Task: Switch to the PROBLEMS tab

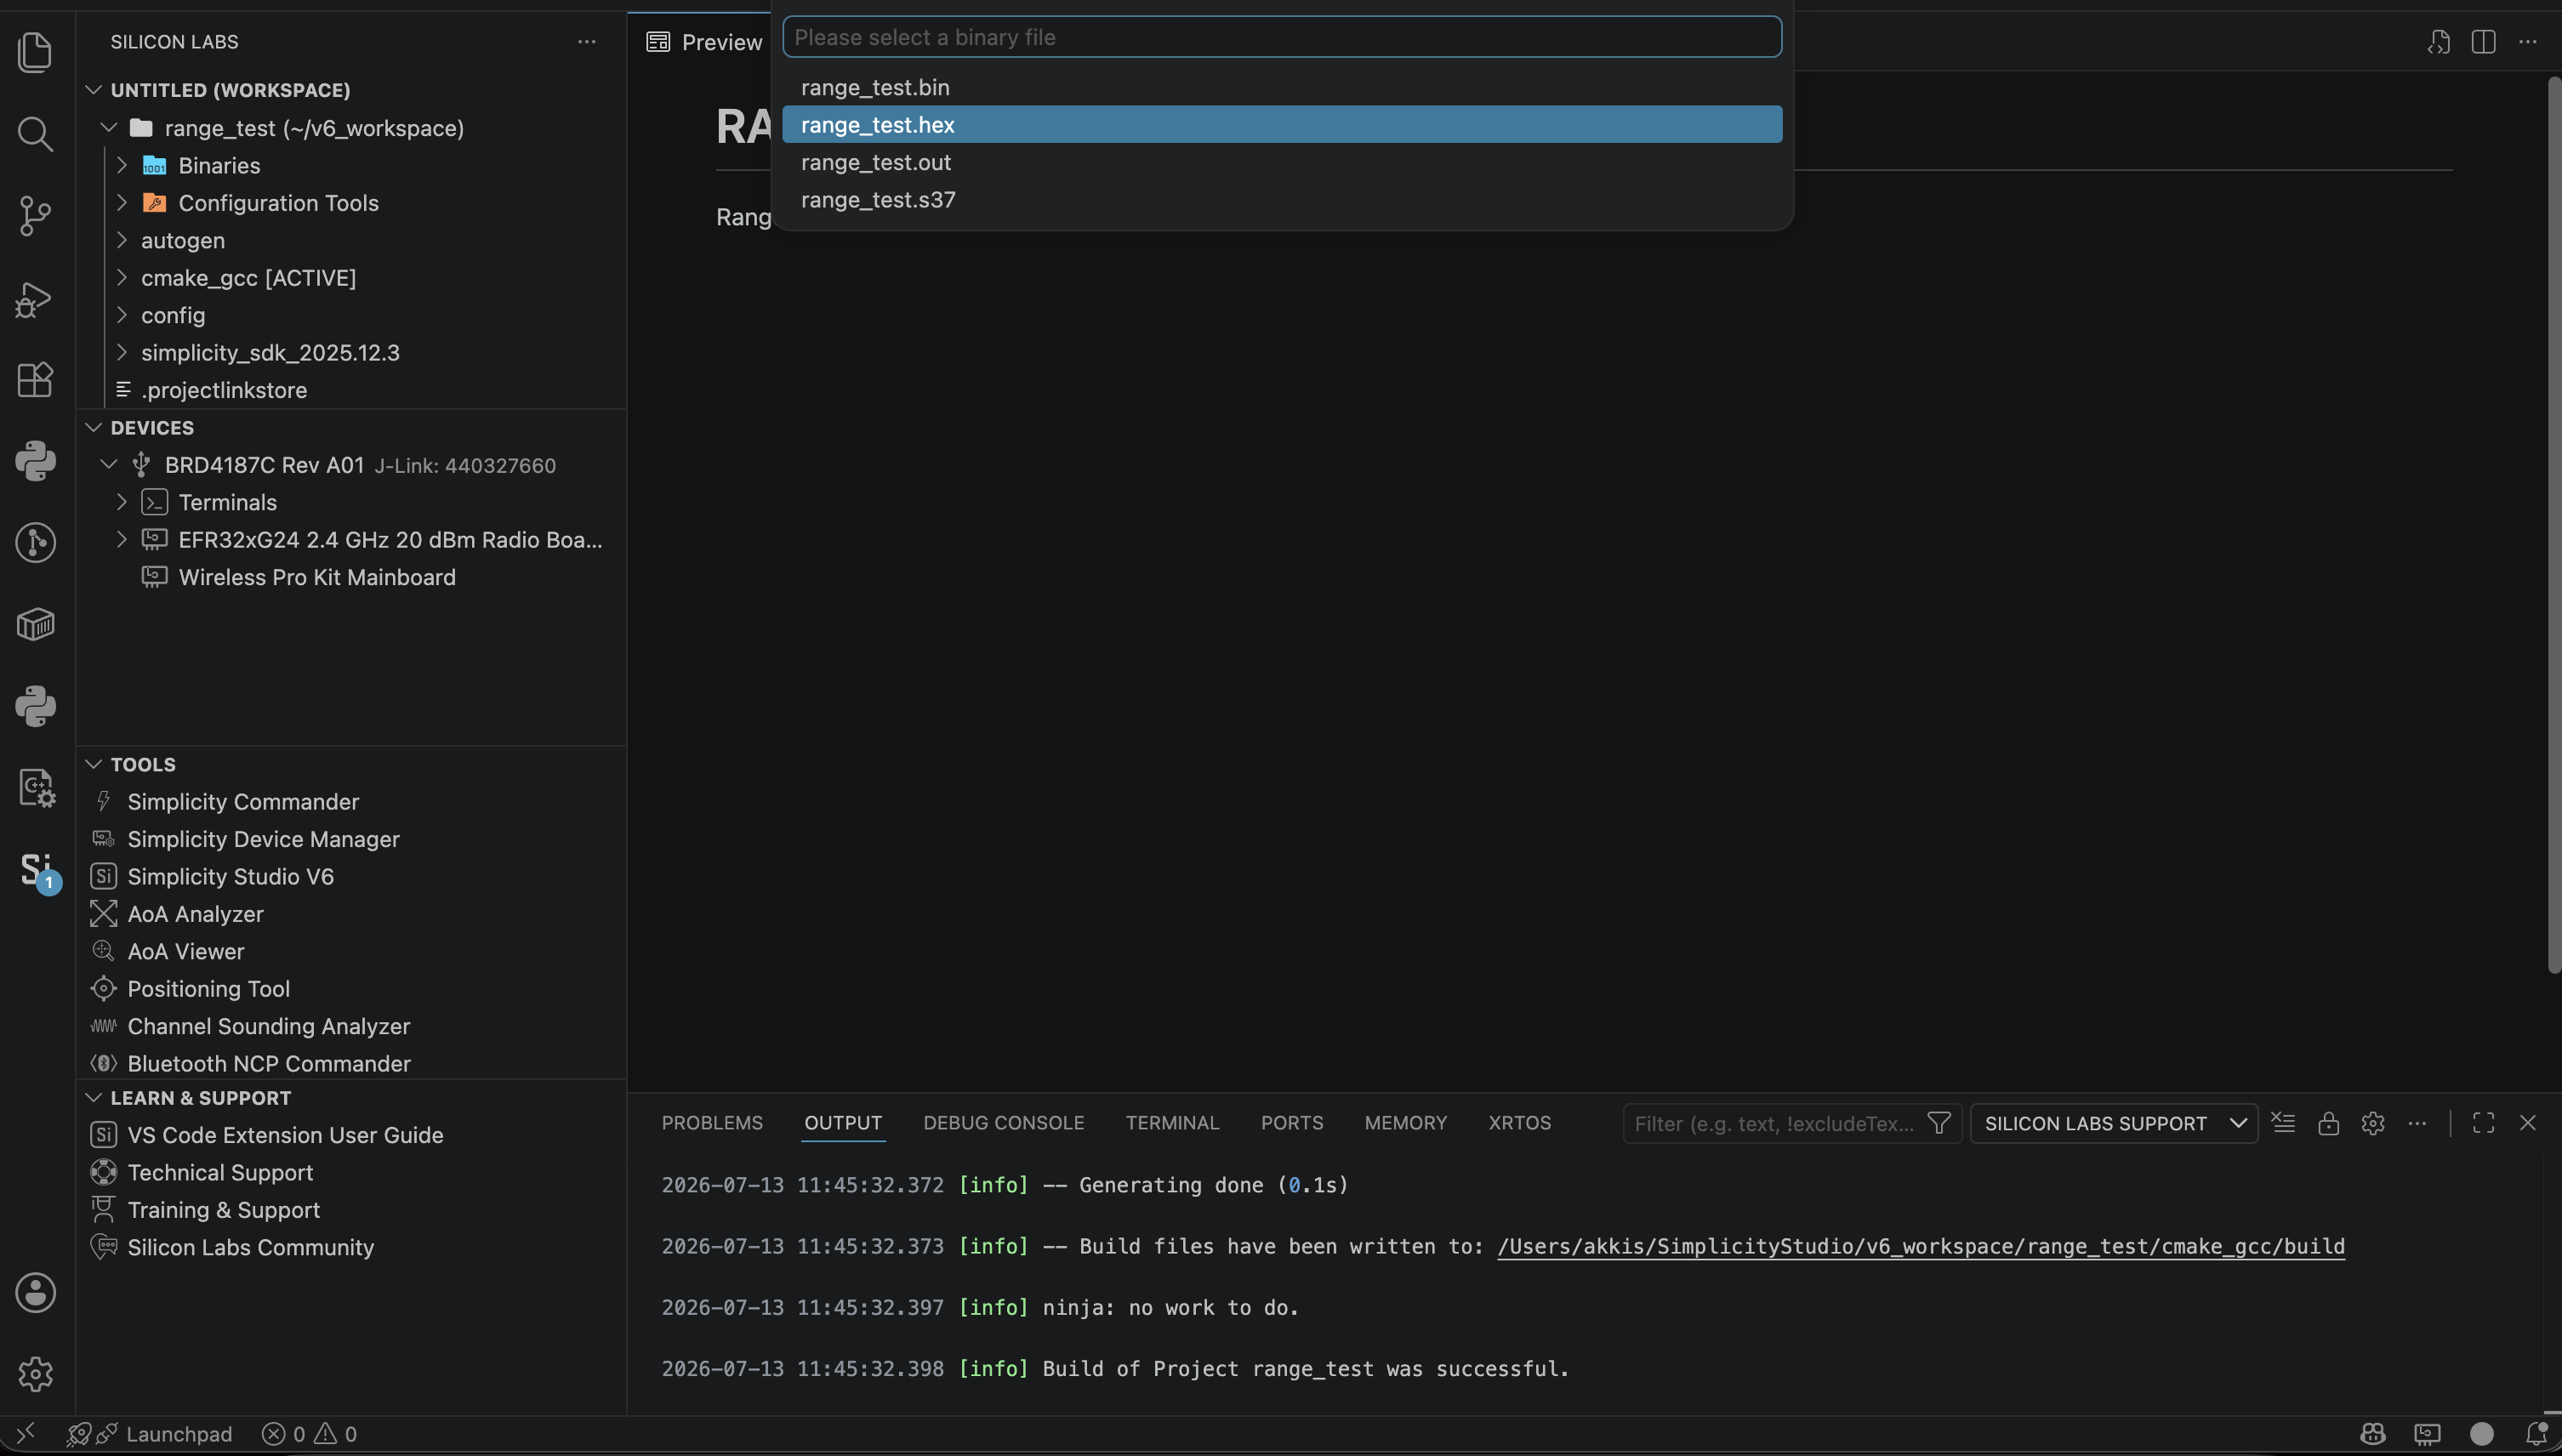Action: click(712, 1123)
